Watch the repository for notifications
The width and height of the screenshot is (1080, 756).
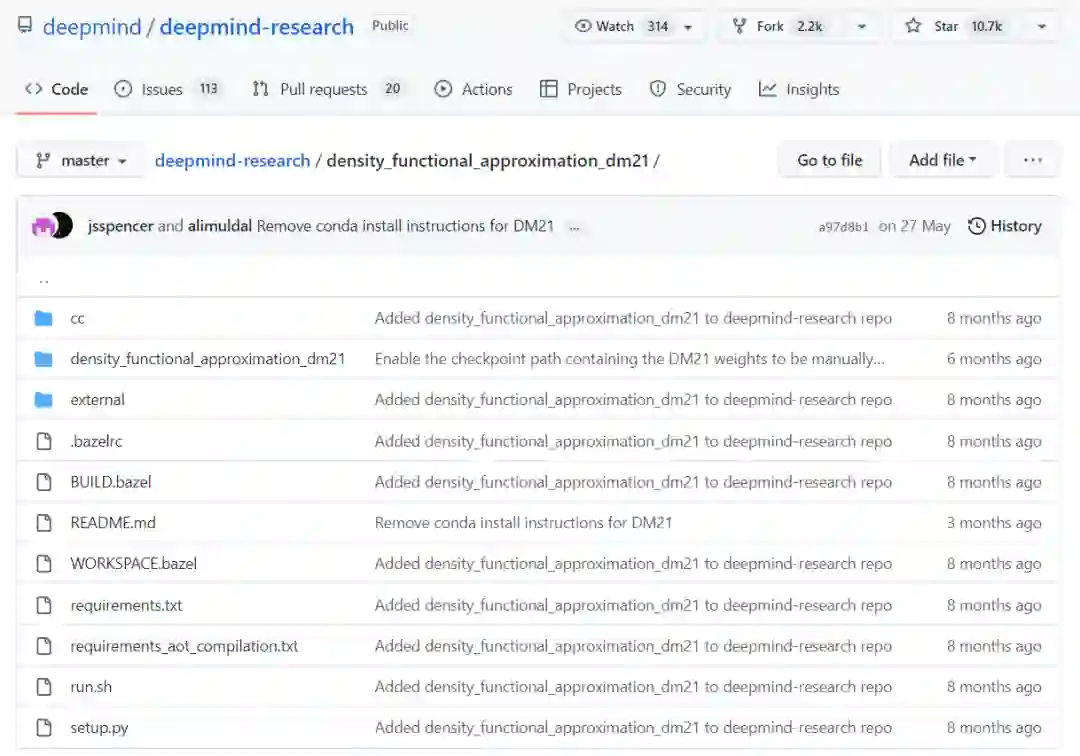pos(619,26)
